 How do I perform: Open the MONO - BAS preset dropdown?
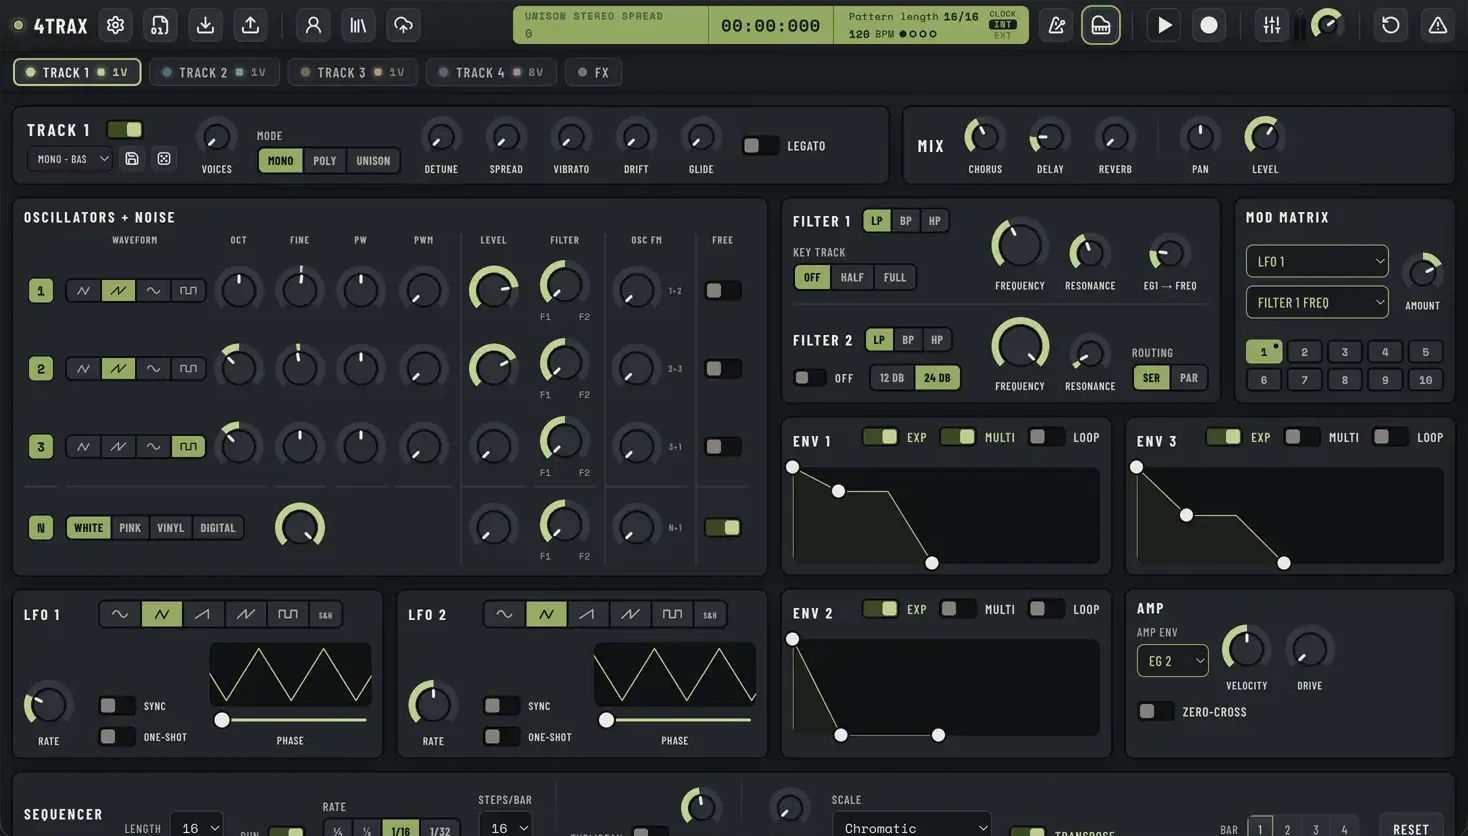click(69, 159)
